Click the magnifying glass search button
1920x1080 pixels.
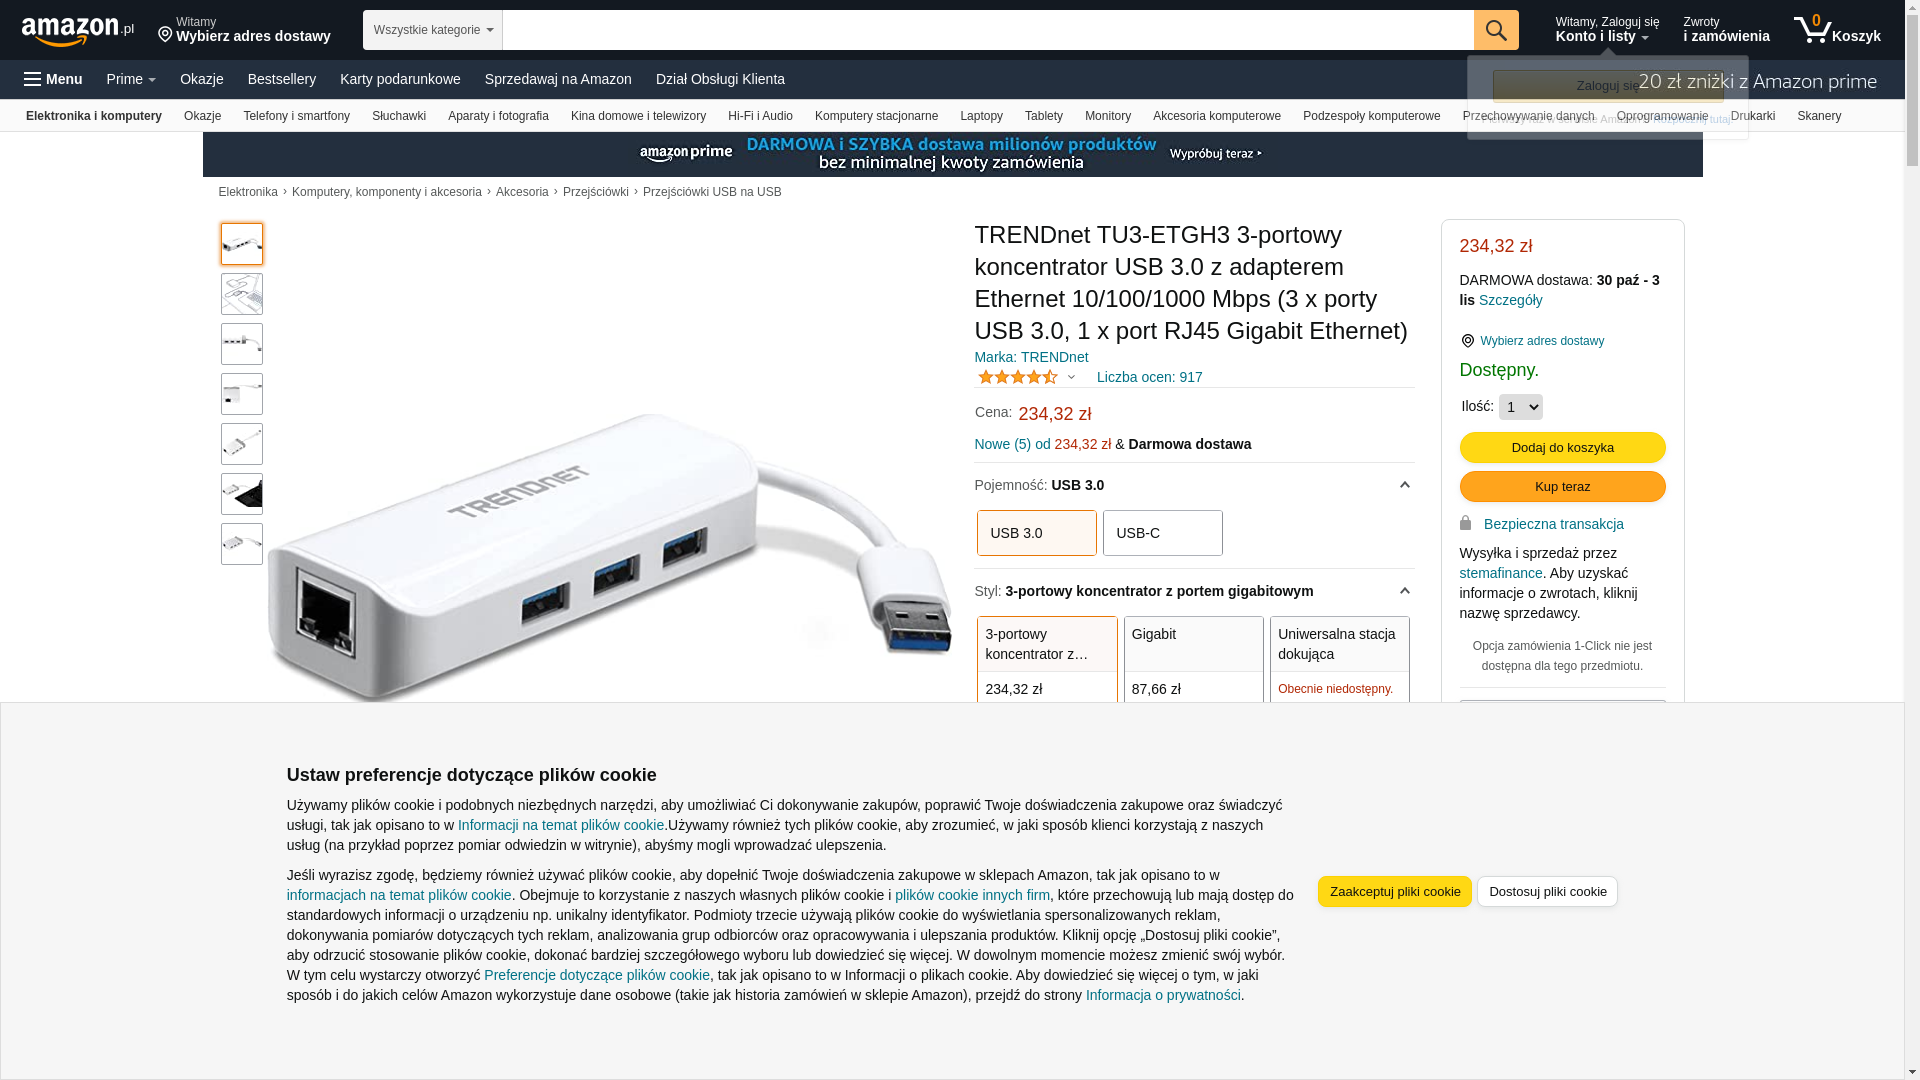[1495, 30]
